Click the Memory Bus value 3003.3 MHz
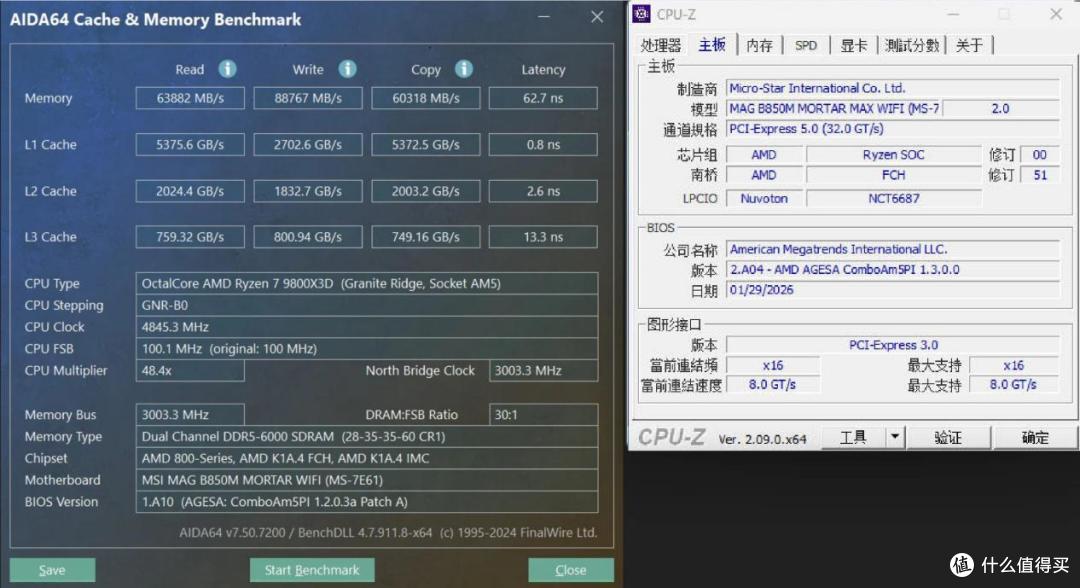The height and width of the screenshot is (588, 1080). 190,414
